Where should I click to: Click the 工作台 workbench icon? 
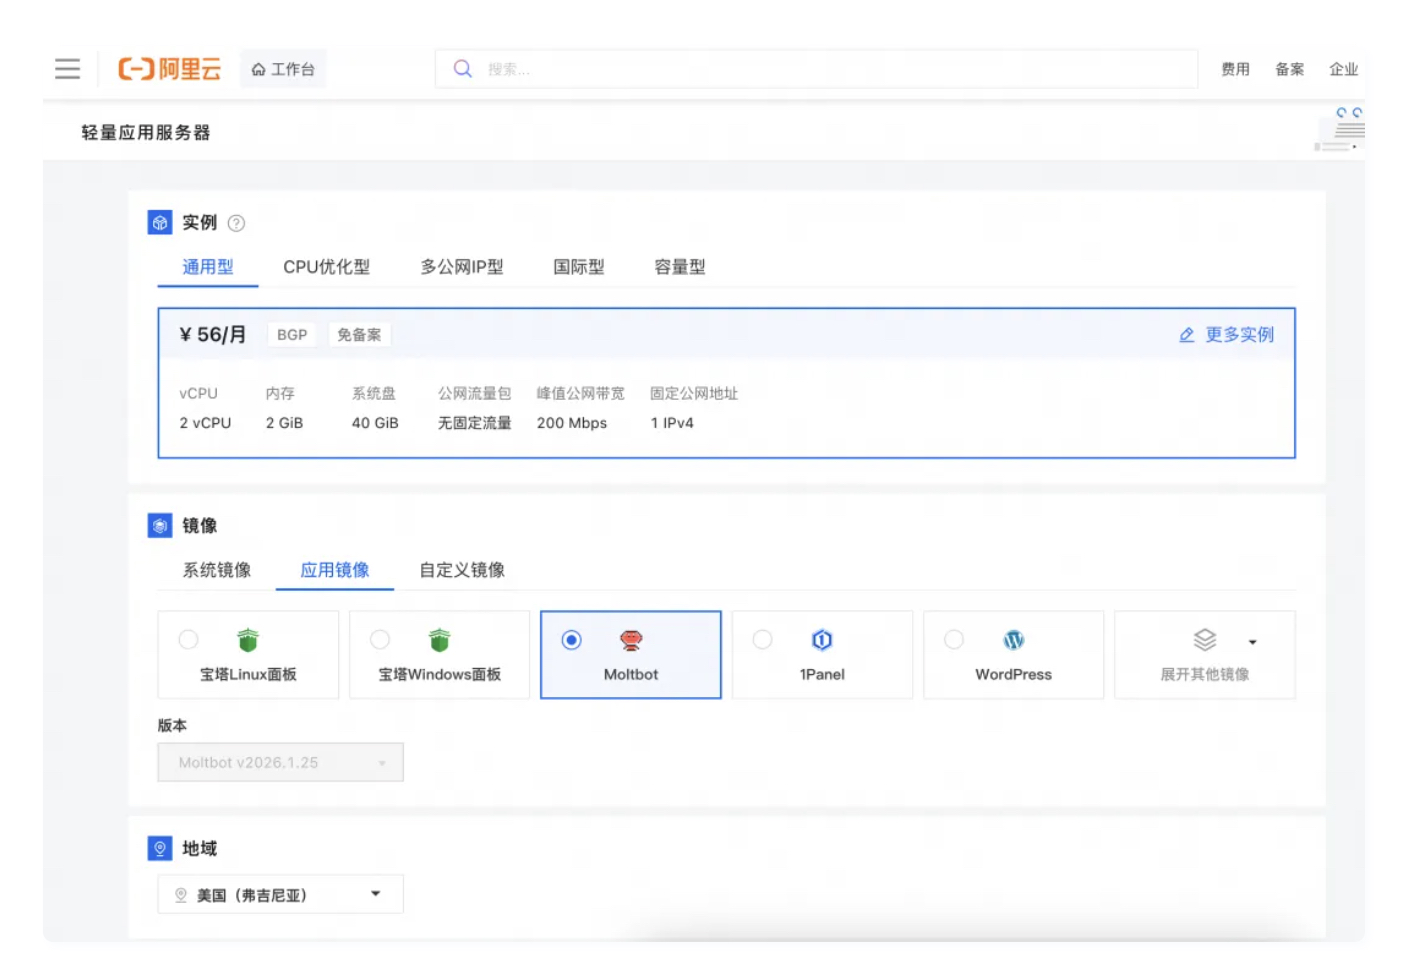(x=260, y=69)
